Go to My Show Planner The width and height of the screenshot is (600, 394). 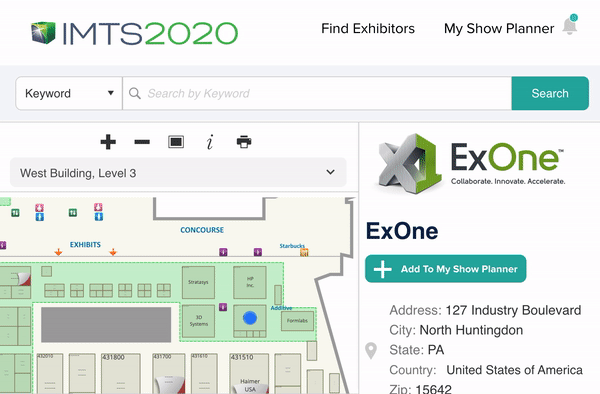[x=499, y=28]
